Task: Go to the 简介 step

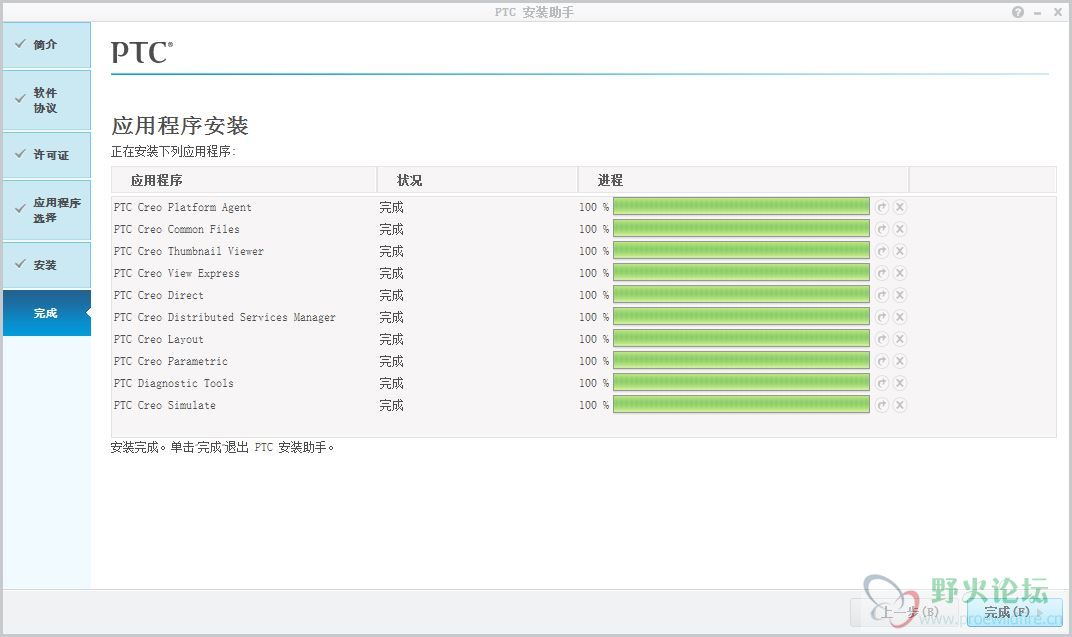Action: [x=46, y=45]
